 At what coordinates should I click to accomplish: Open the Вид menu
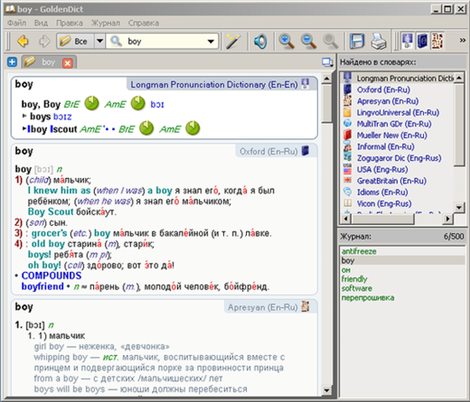click(x=41, y=23)
